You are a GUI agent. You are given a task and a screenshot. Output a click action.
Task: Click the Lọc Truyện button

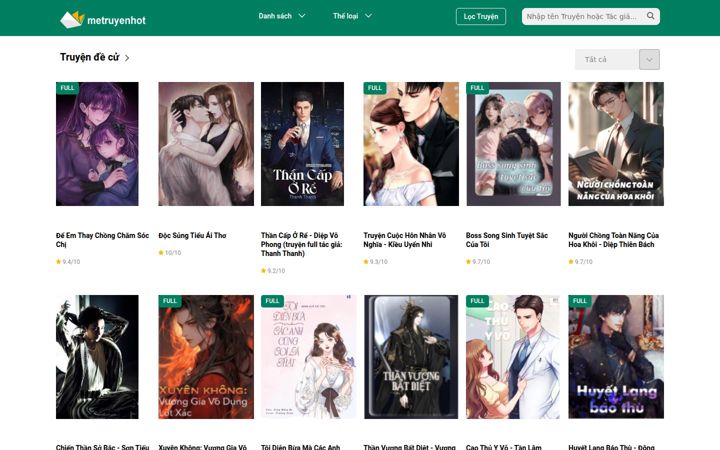pyautogui.click(x=481, y=17)
